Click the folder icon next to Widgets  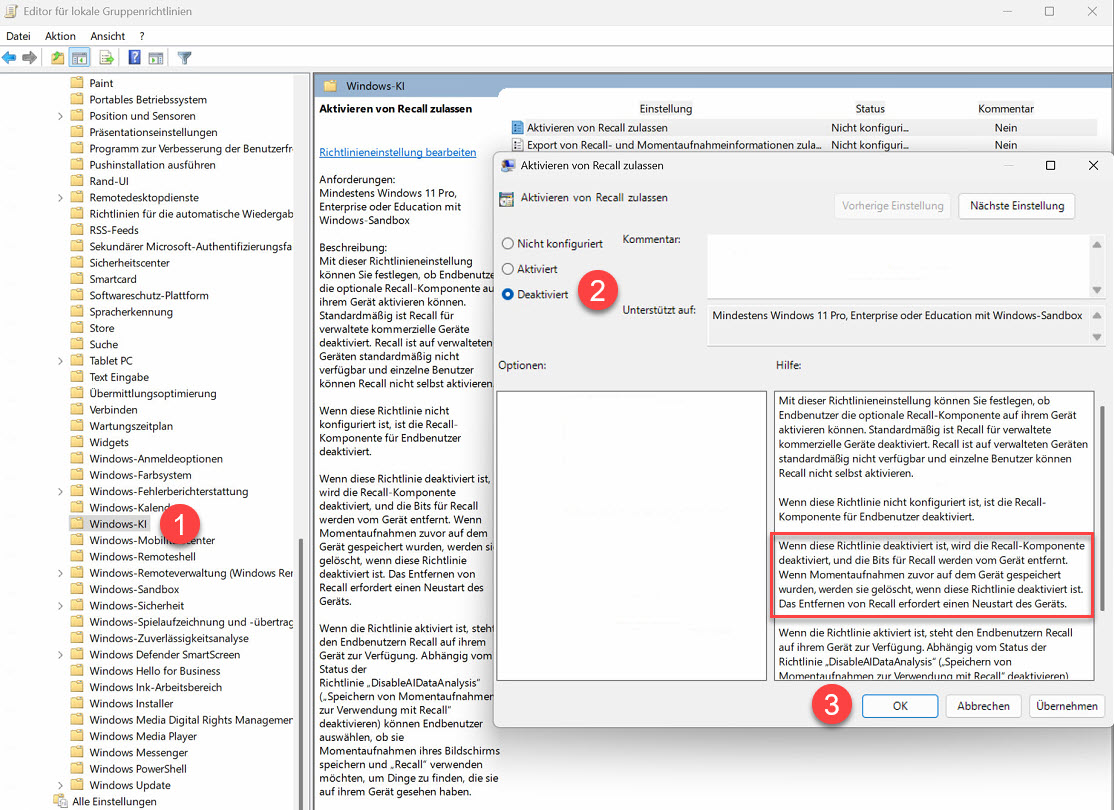click(x=77, y=443)
